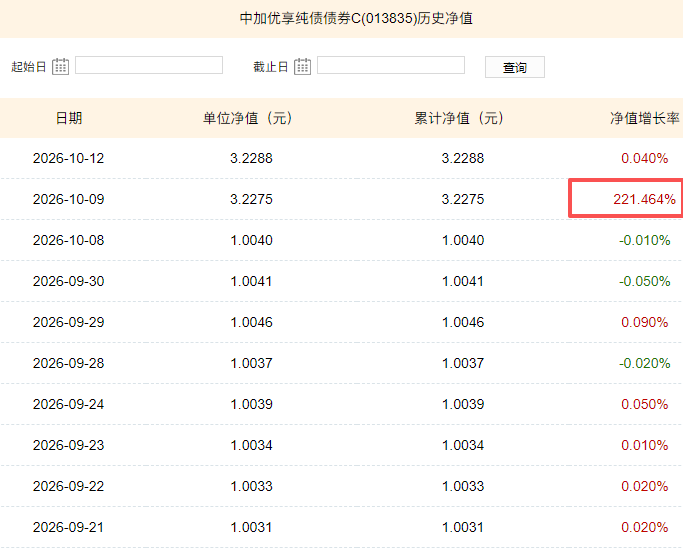Click the 起始日 date input field
The image size is (683, 557).
[149, 65]
